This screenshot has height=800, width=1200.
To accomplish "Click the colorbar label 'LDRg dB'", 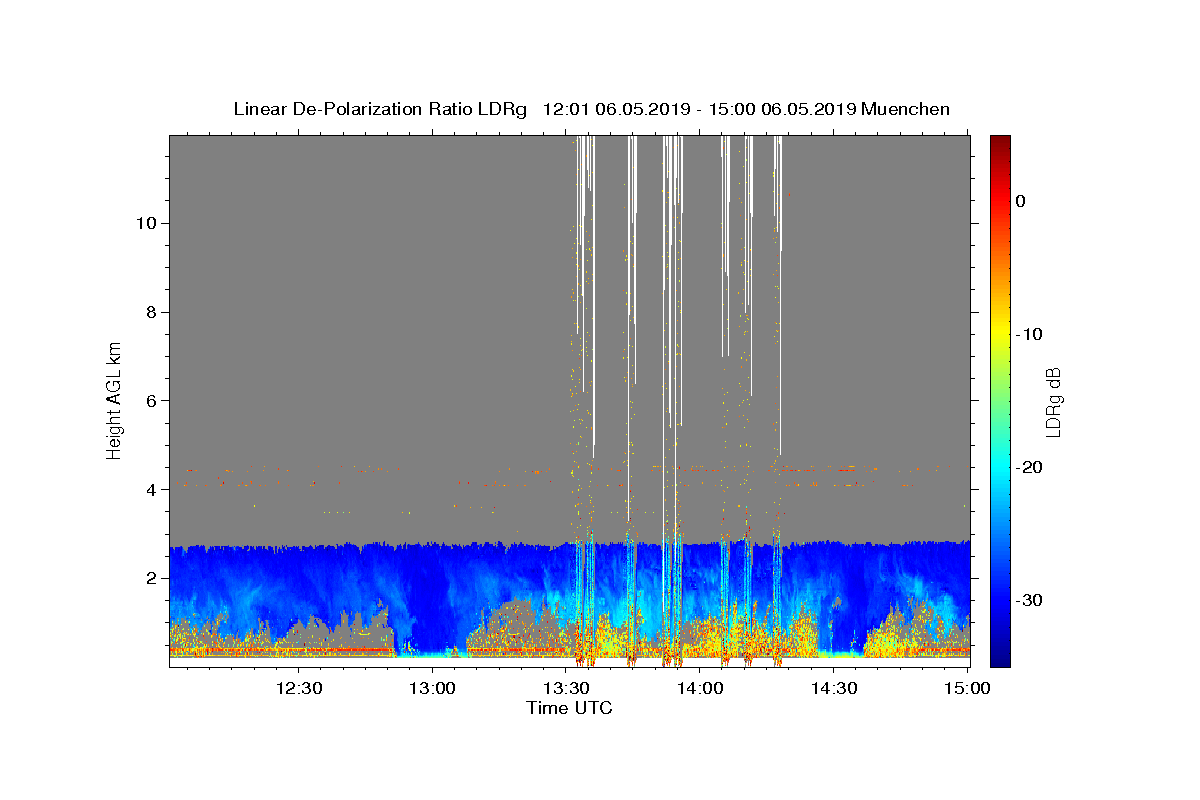I will 1053,401.
